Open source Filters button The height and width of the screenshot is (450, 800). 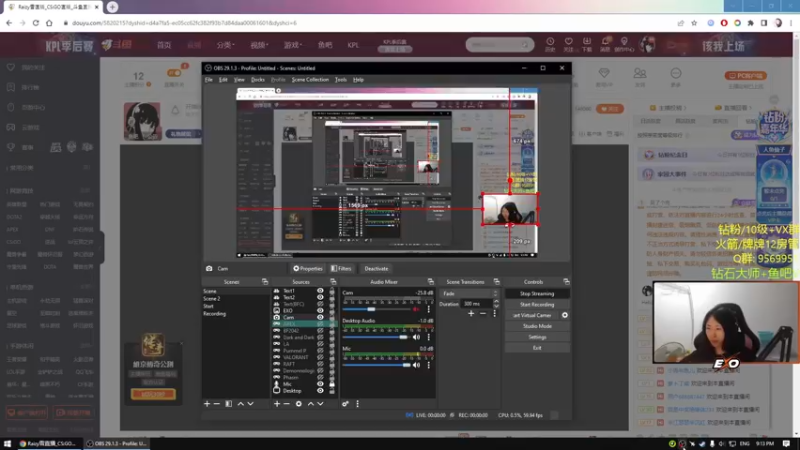click(341, 268)
